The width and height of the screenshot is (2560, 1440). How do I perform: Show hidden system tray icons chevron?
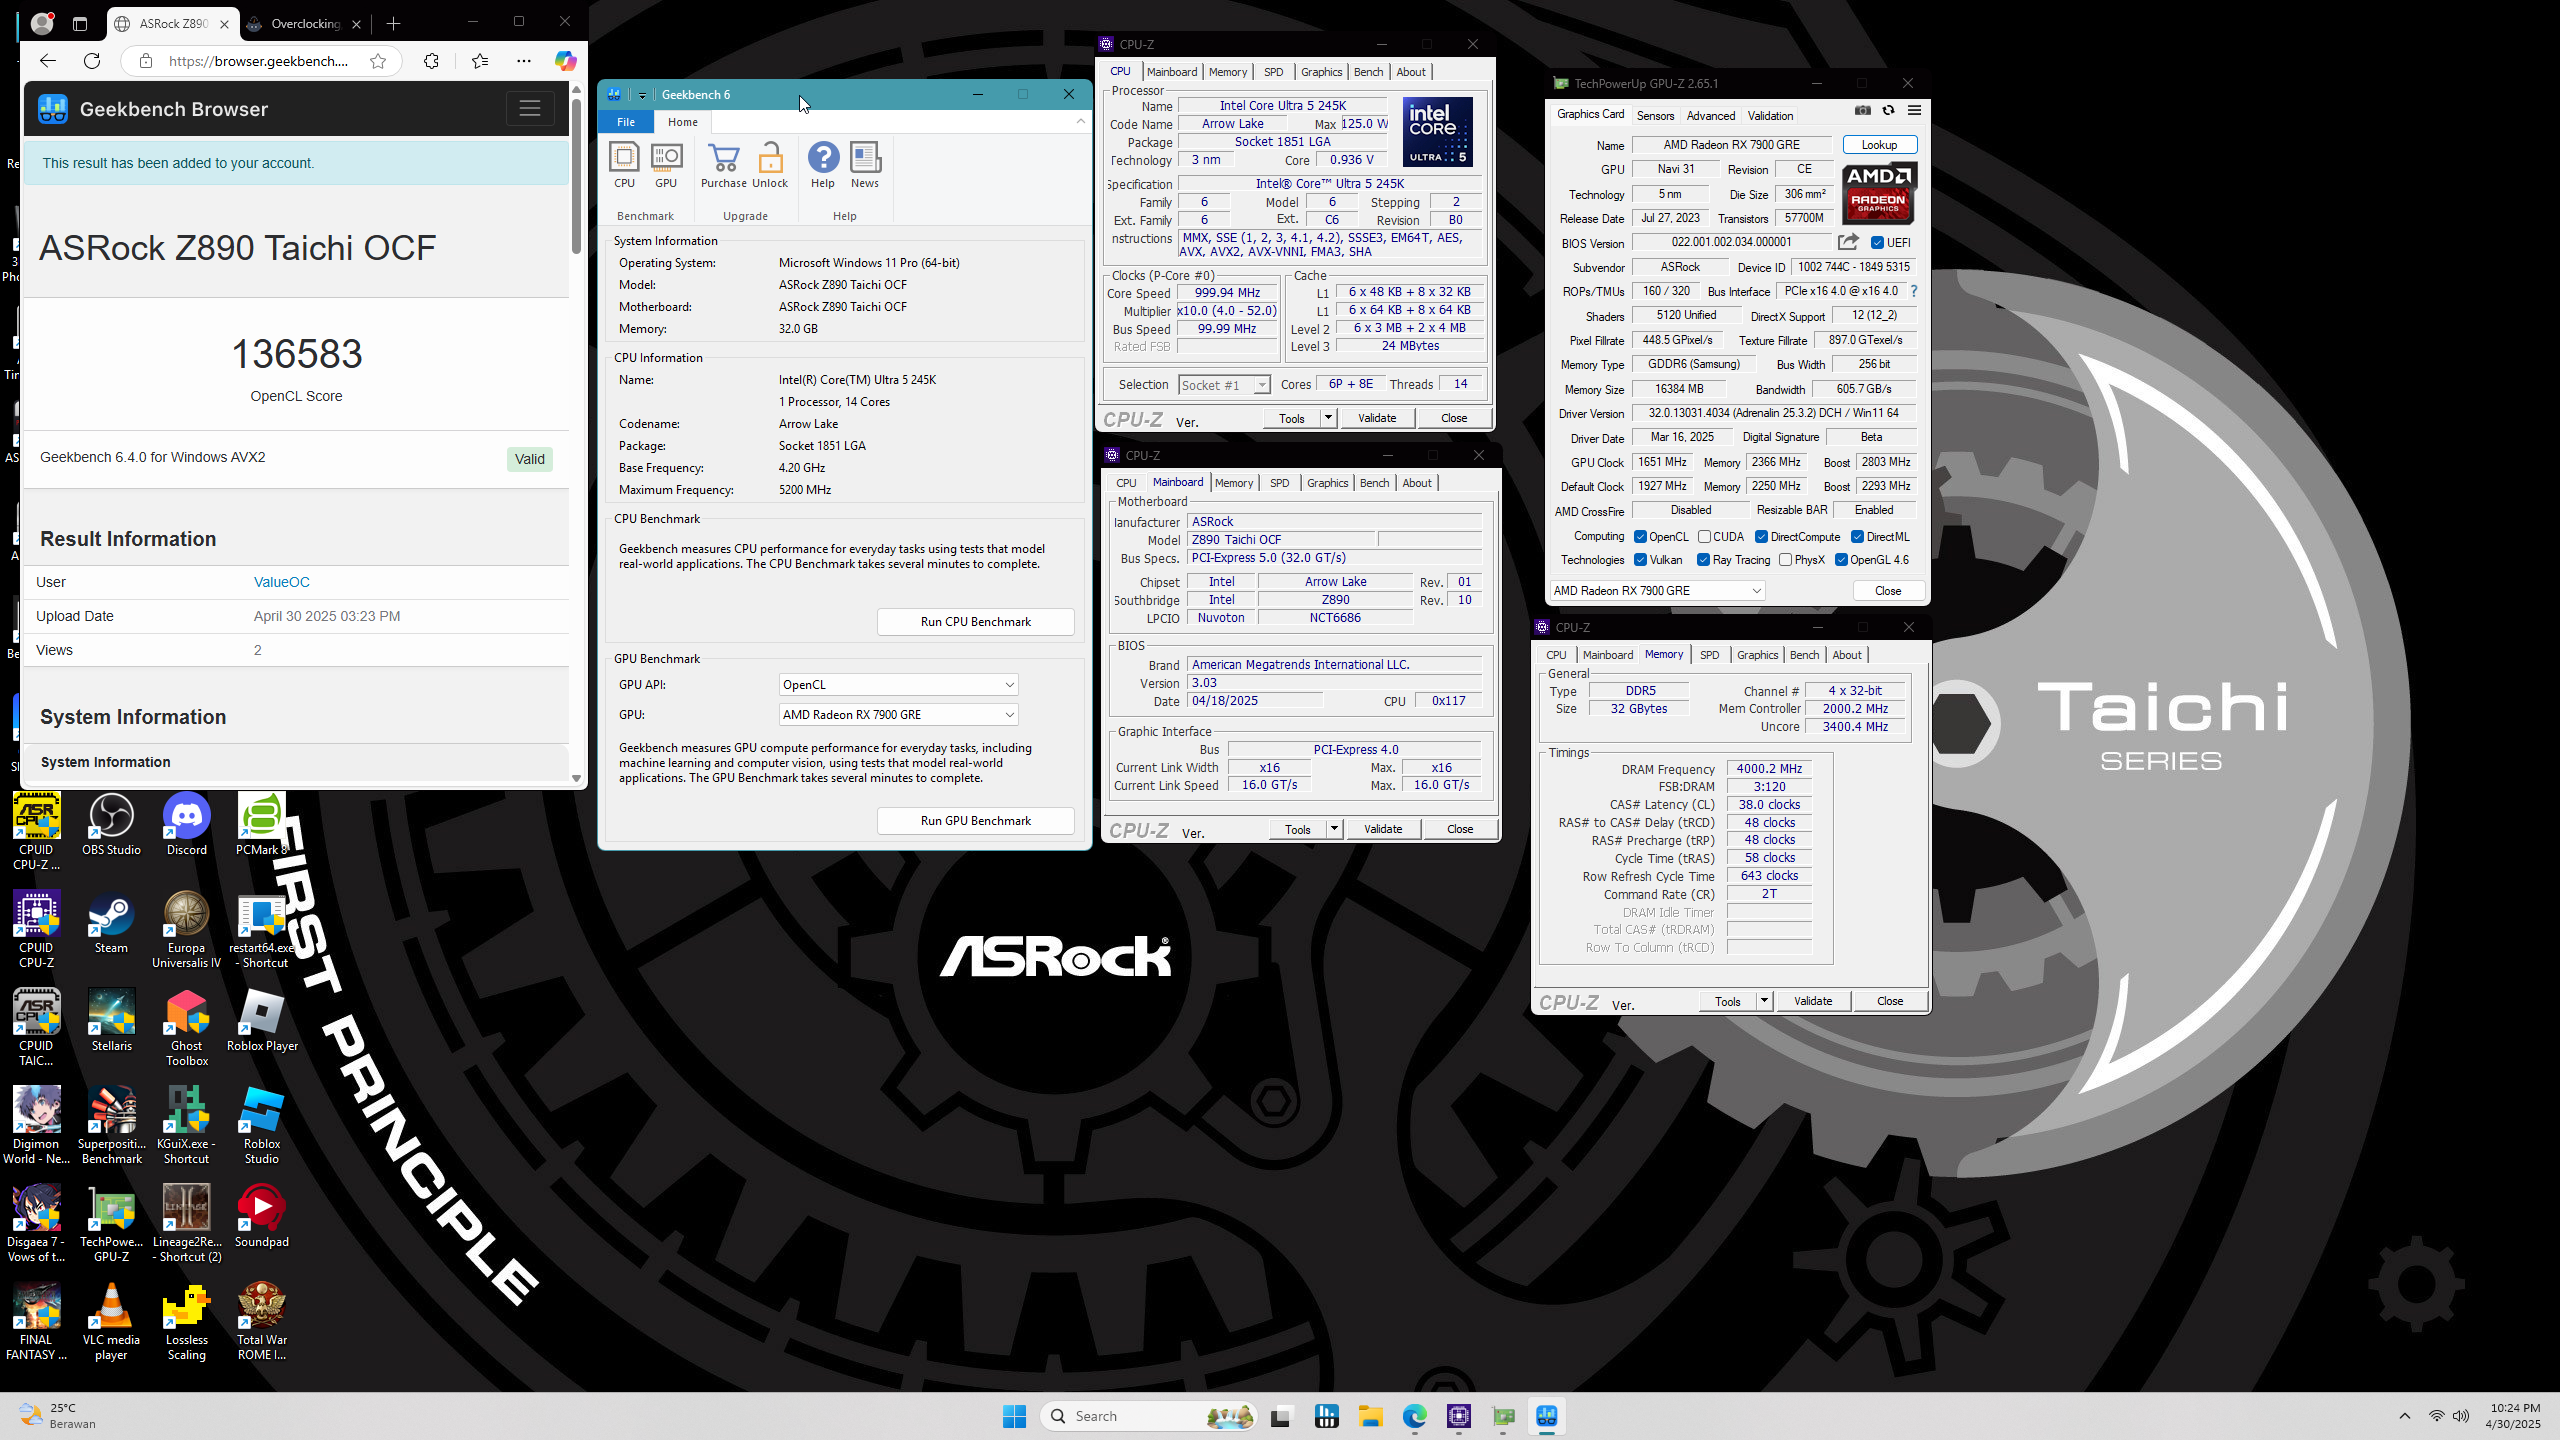[x=2405, y=1416]
